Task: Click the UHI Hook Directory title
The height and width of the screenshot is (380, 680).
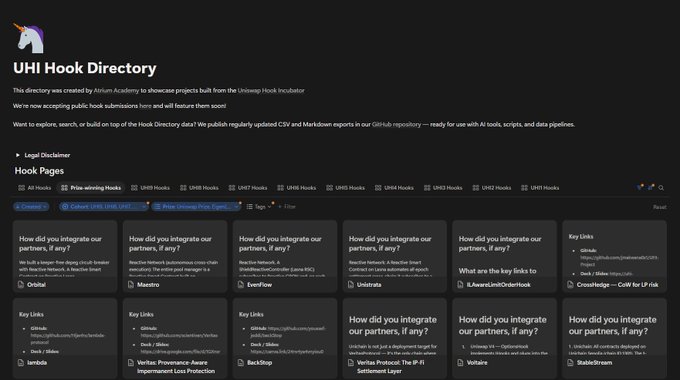Action: click(x=85, y=68)
